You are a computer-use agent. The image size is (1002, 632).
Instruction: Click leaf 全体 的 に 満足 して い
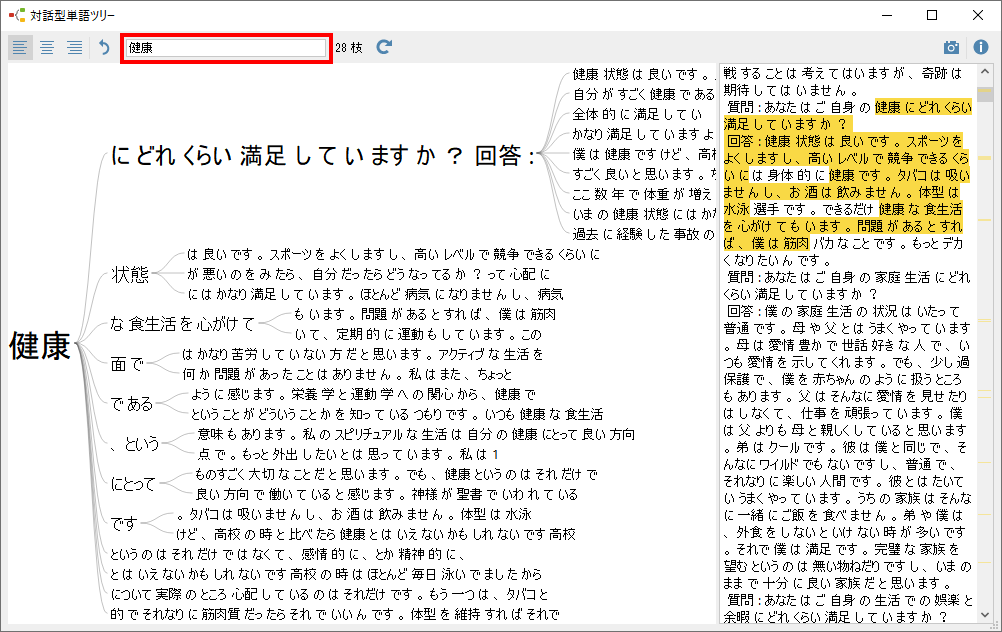pos(637,114)
